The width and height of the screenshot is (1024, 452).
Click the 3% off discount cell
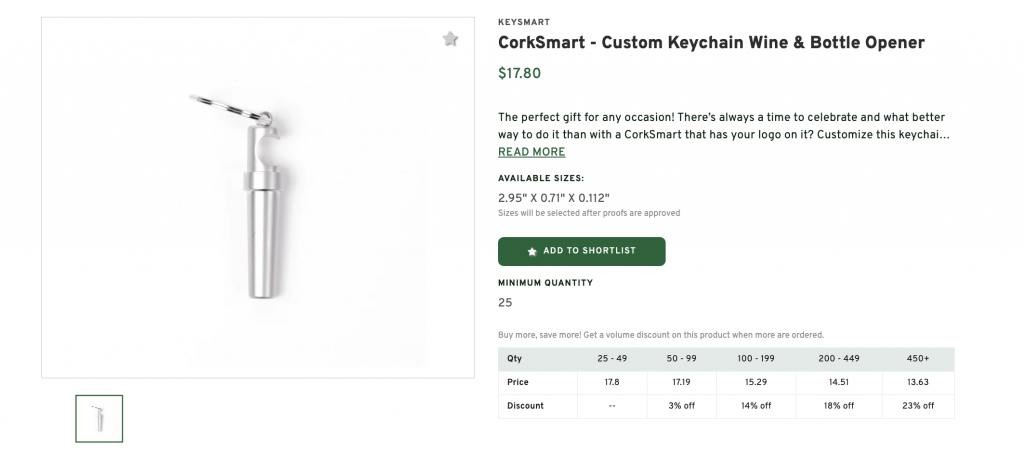tap(681, 406)
